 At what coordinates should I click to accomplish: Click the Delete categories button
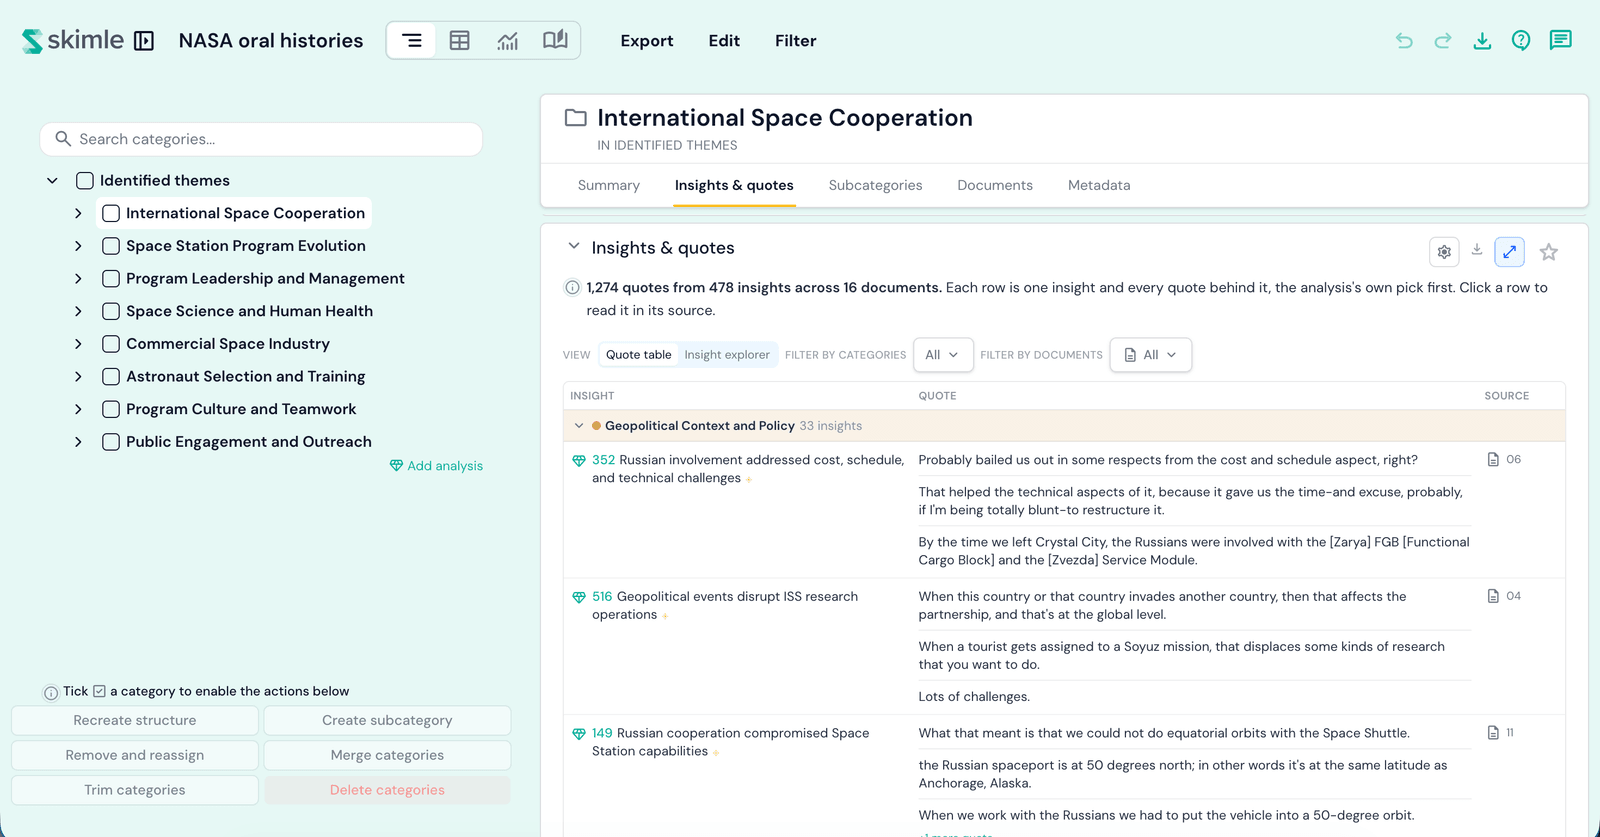pyautogui.click(x=387, y=790)
